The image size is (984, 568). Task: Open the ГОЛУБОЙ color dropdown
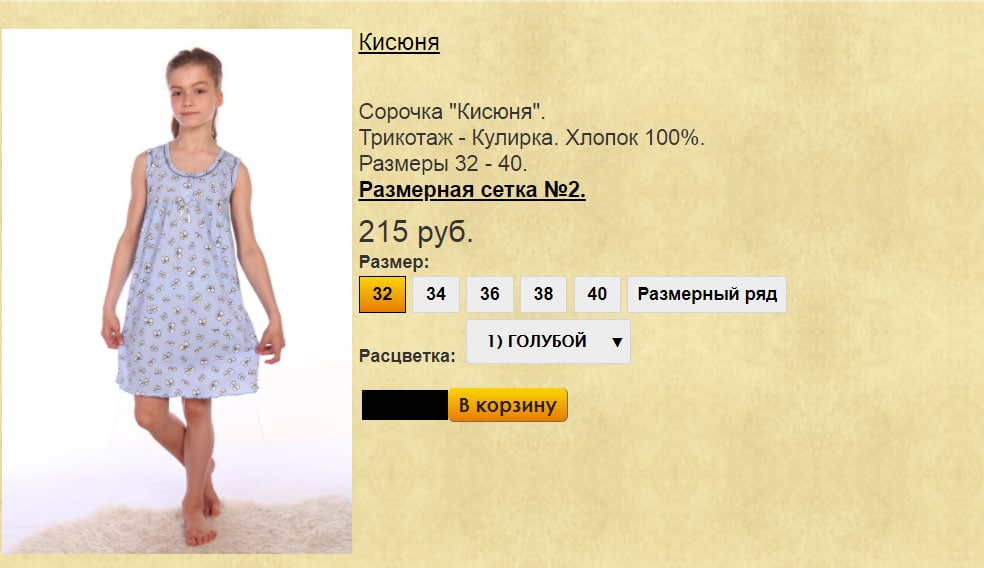[548, 341]
